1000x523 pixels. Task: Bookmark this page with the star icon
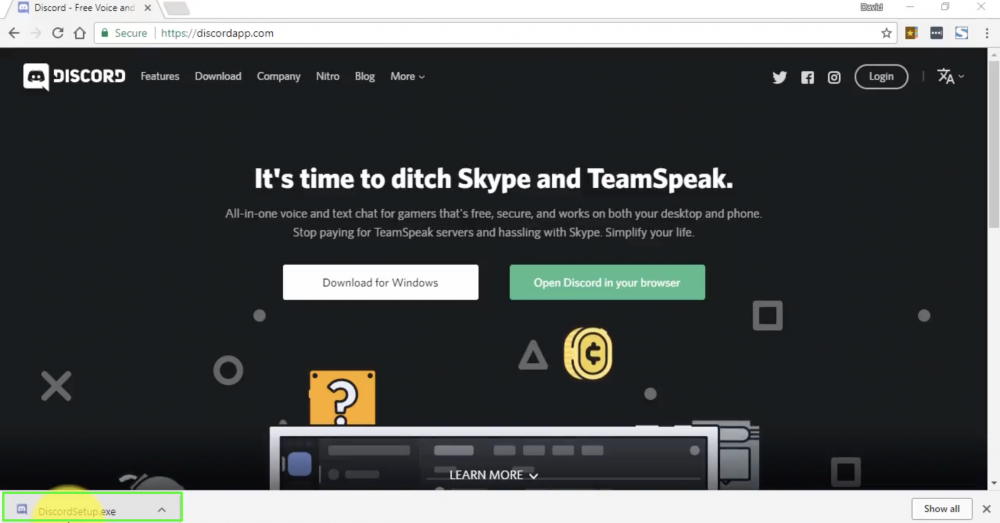(x=886, y=33)
